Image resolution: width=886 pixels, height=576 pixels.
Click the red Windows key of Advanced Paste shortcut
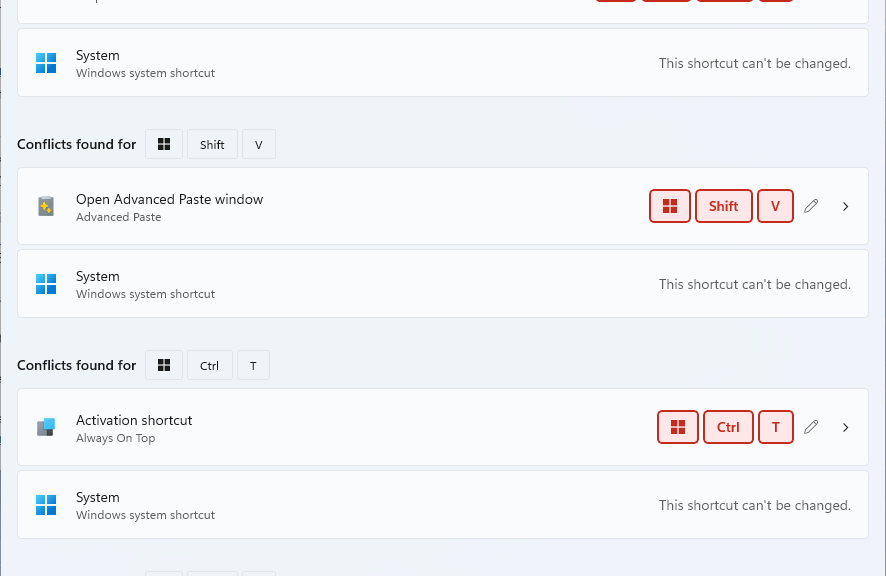click(x=670, y=206)
